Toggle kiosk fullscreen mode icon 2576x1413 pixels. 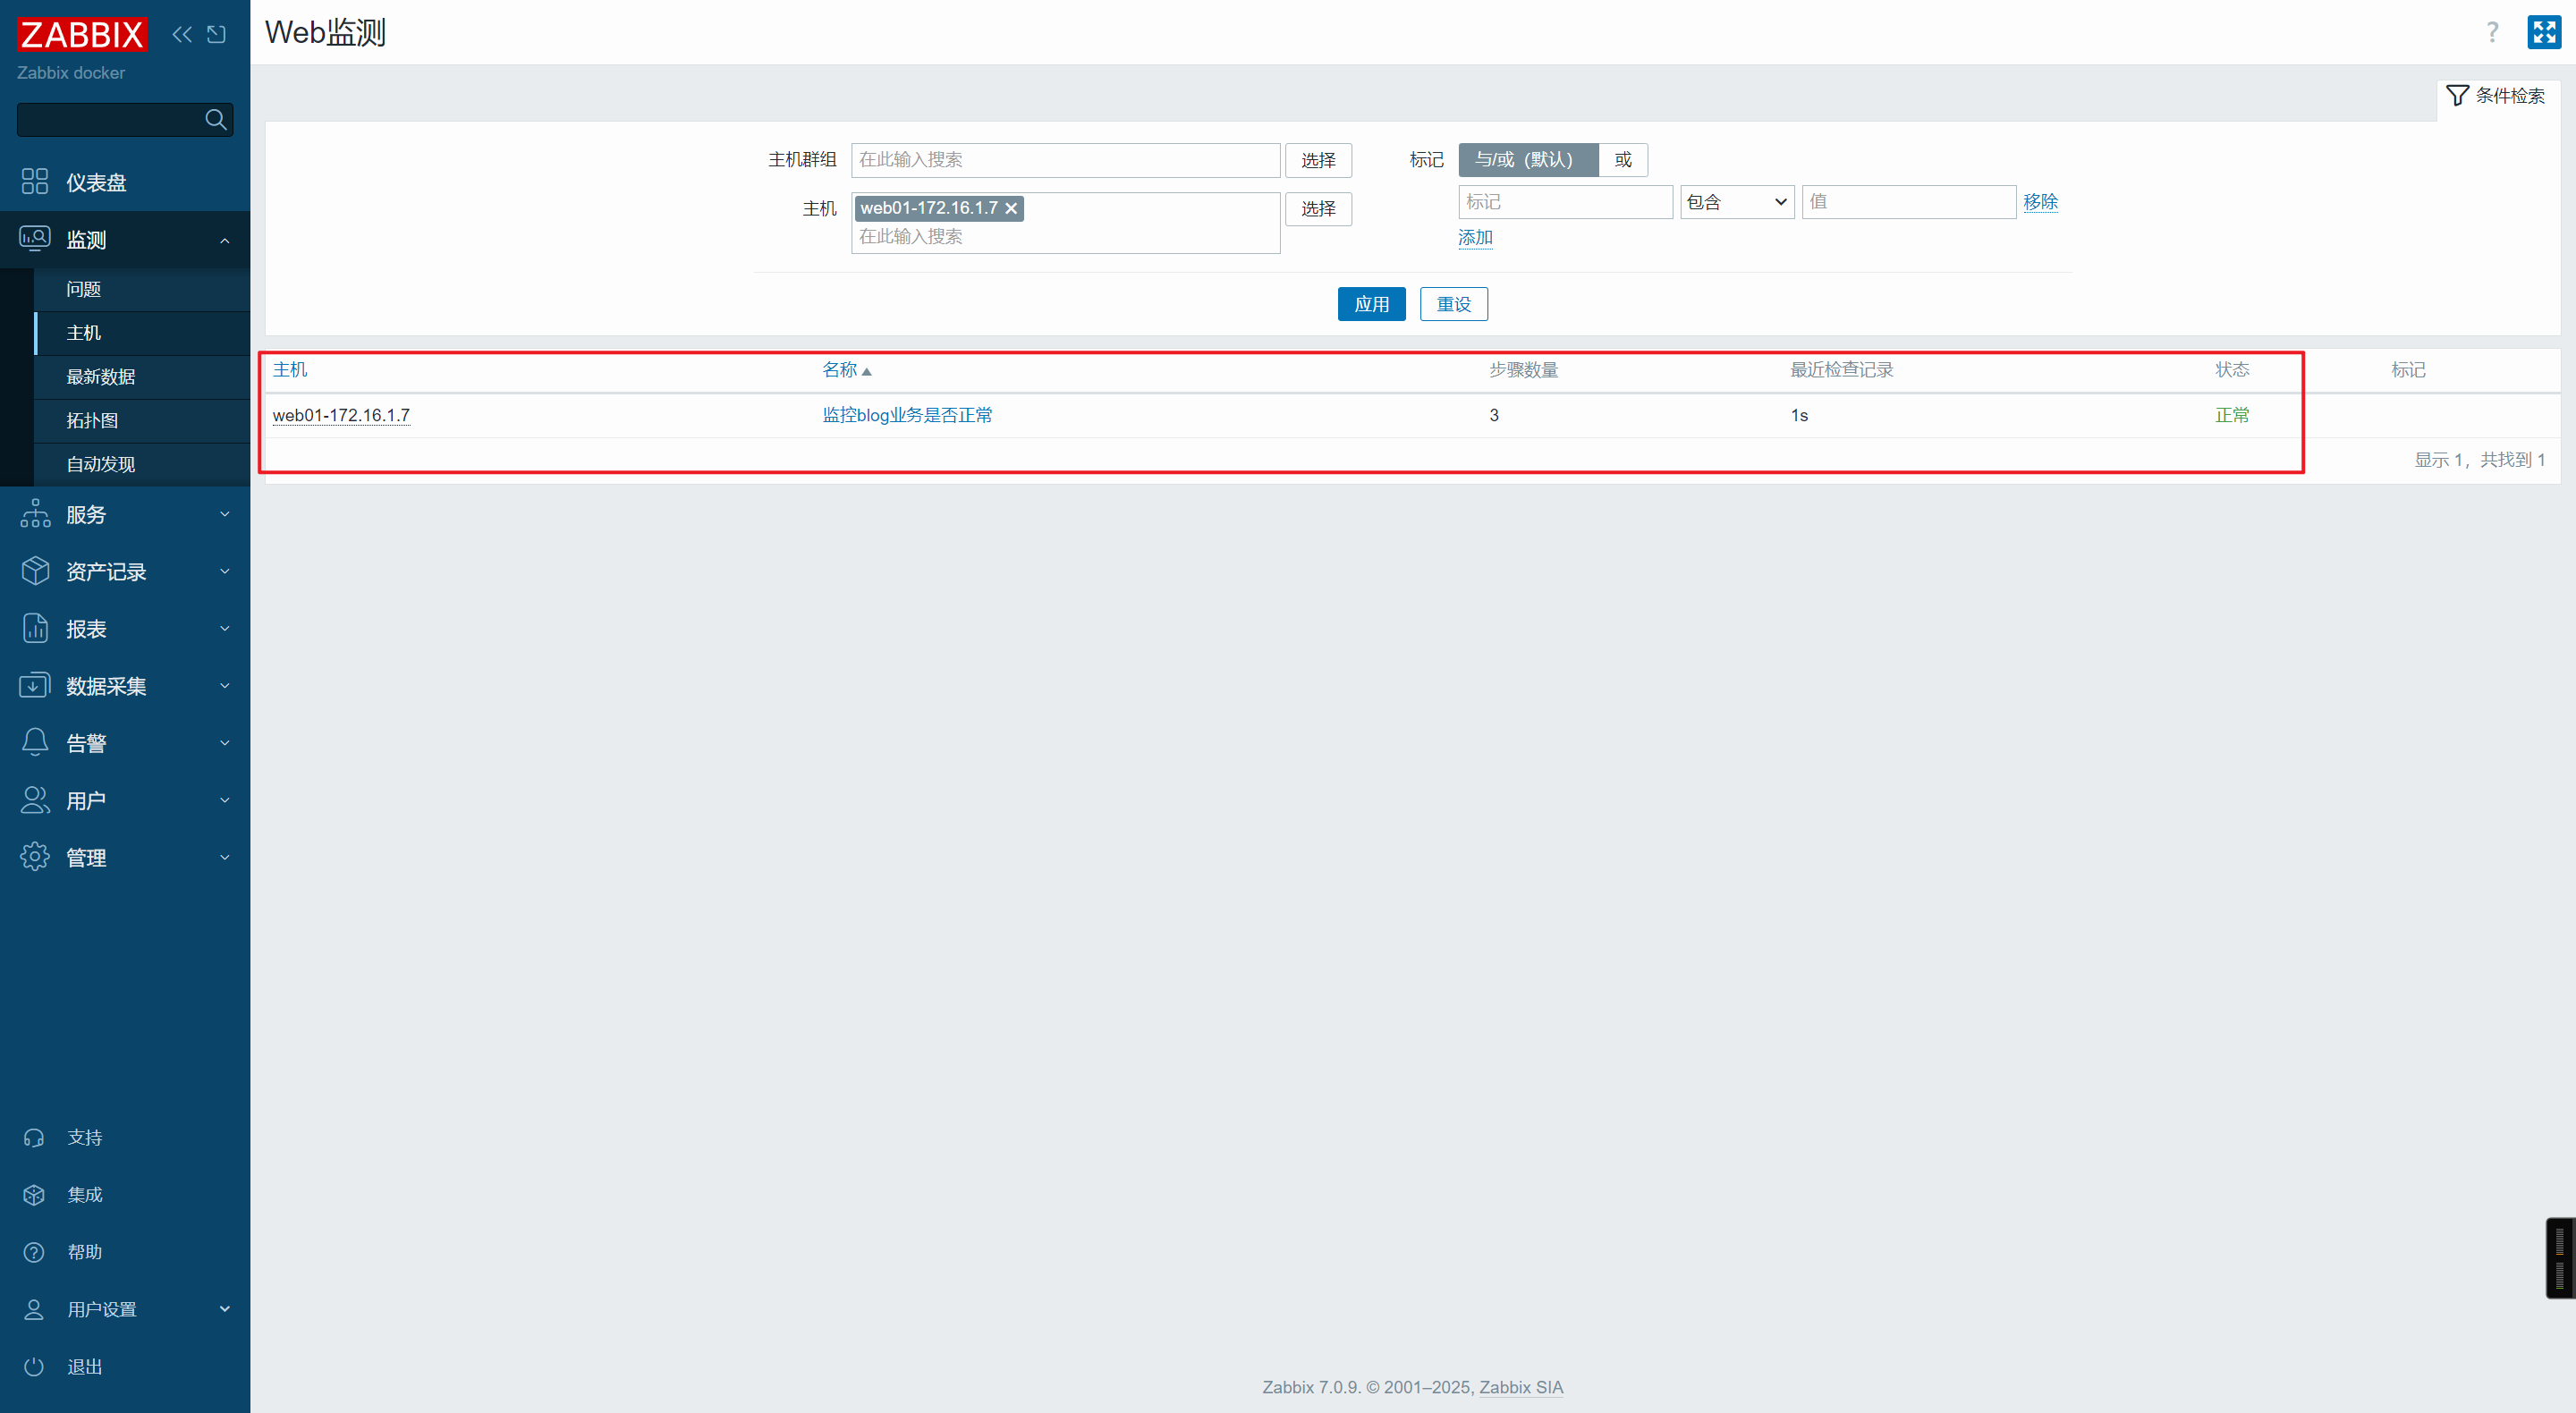click(x=2544, y=32)
